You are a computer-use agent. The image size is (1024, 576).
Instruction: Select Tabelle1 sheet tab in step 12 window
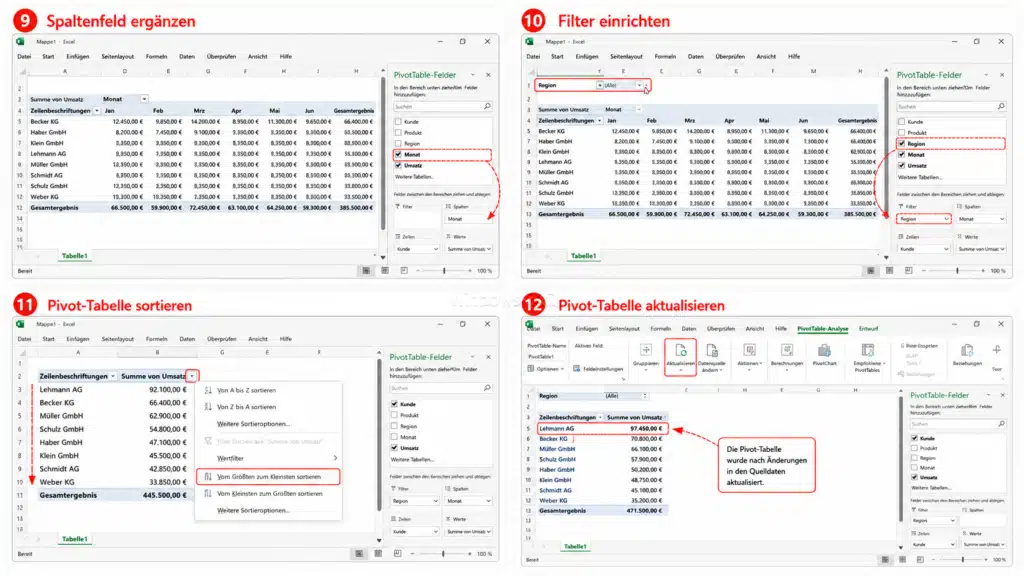(x=575, y=546)
